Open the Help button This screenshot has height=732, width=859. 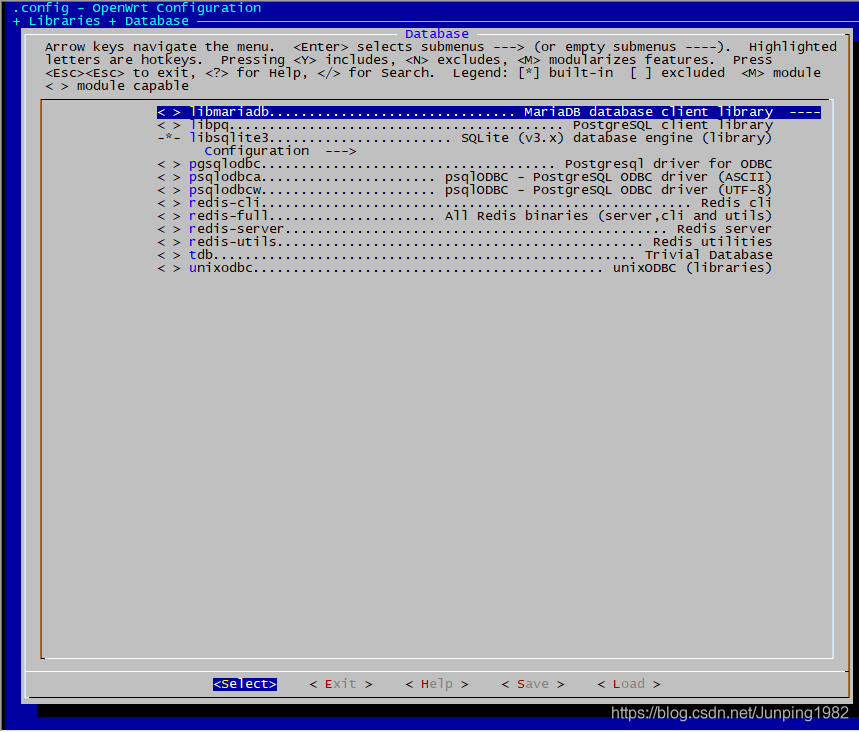coord(437,685)
